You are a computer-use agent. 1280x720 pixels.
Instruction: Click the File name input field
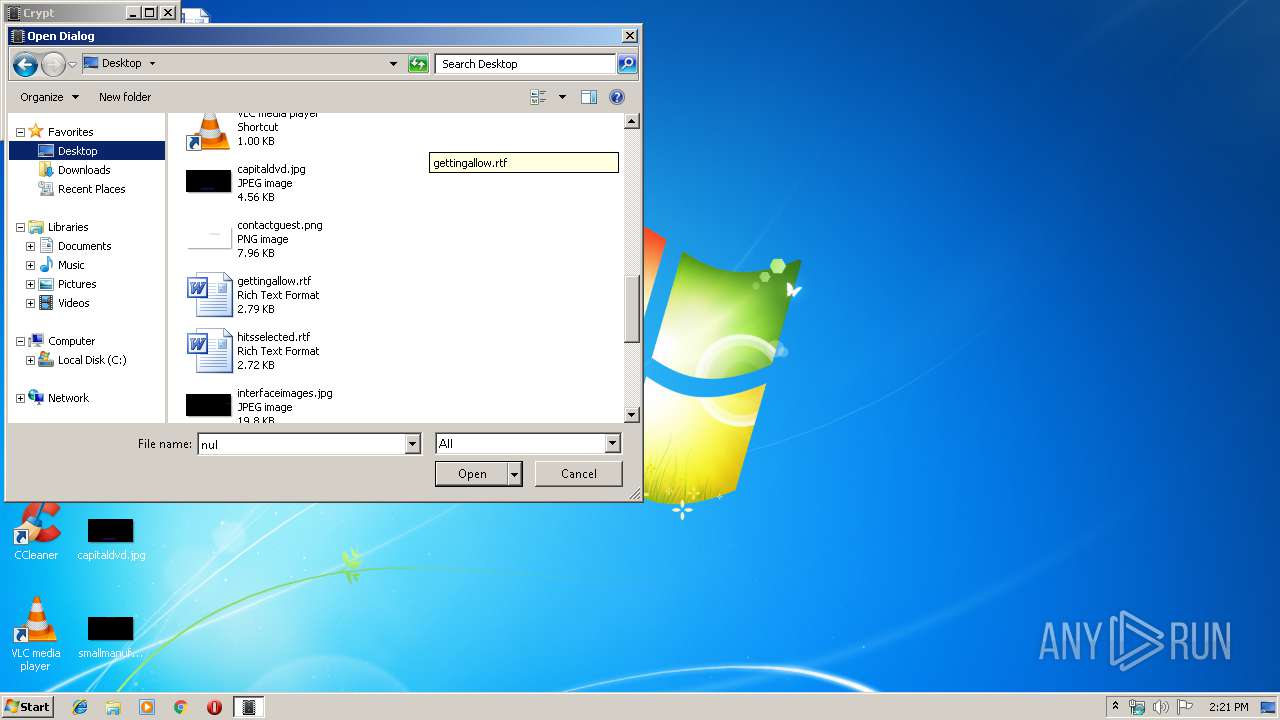click(301, 444)
